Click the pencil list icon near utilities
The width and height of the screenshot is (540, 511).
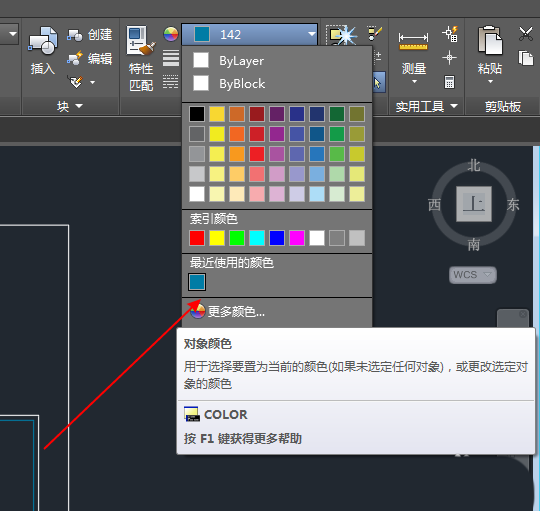coord(375,34)
